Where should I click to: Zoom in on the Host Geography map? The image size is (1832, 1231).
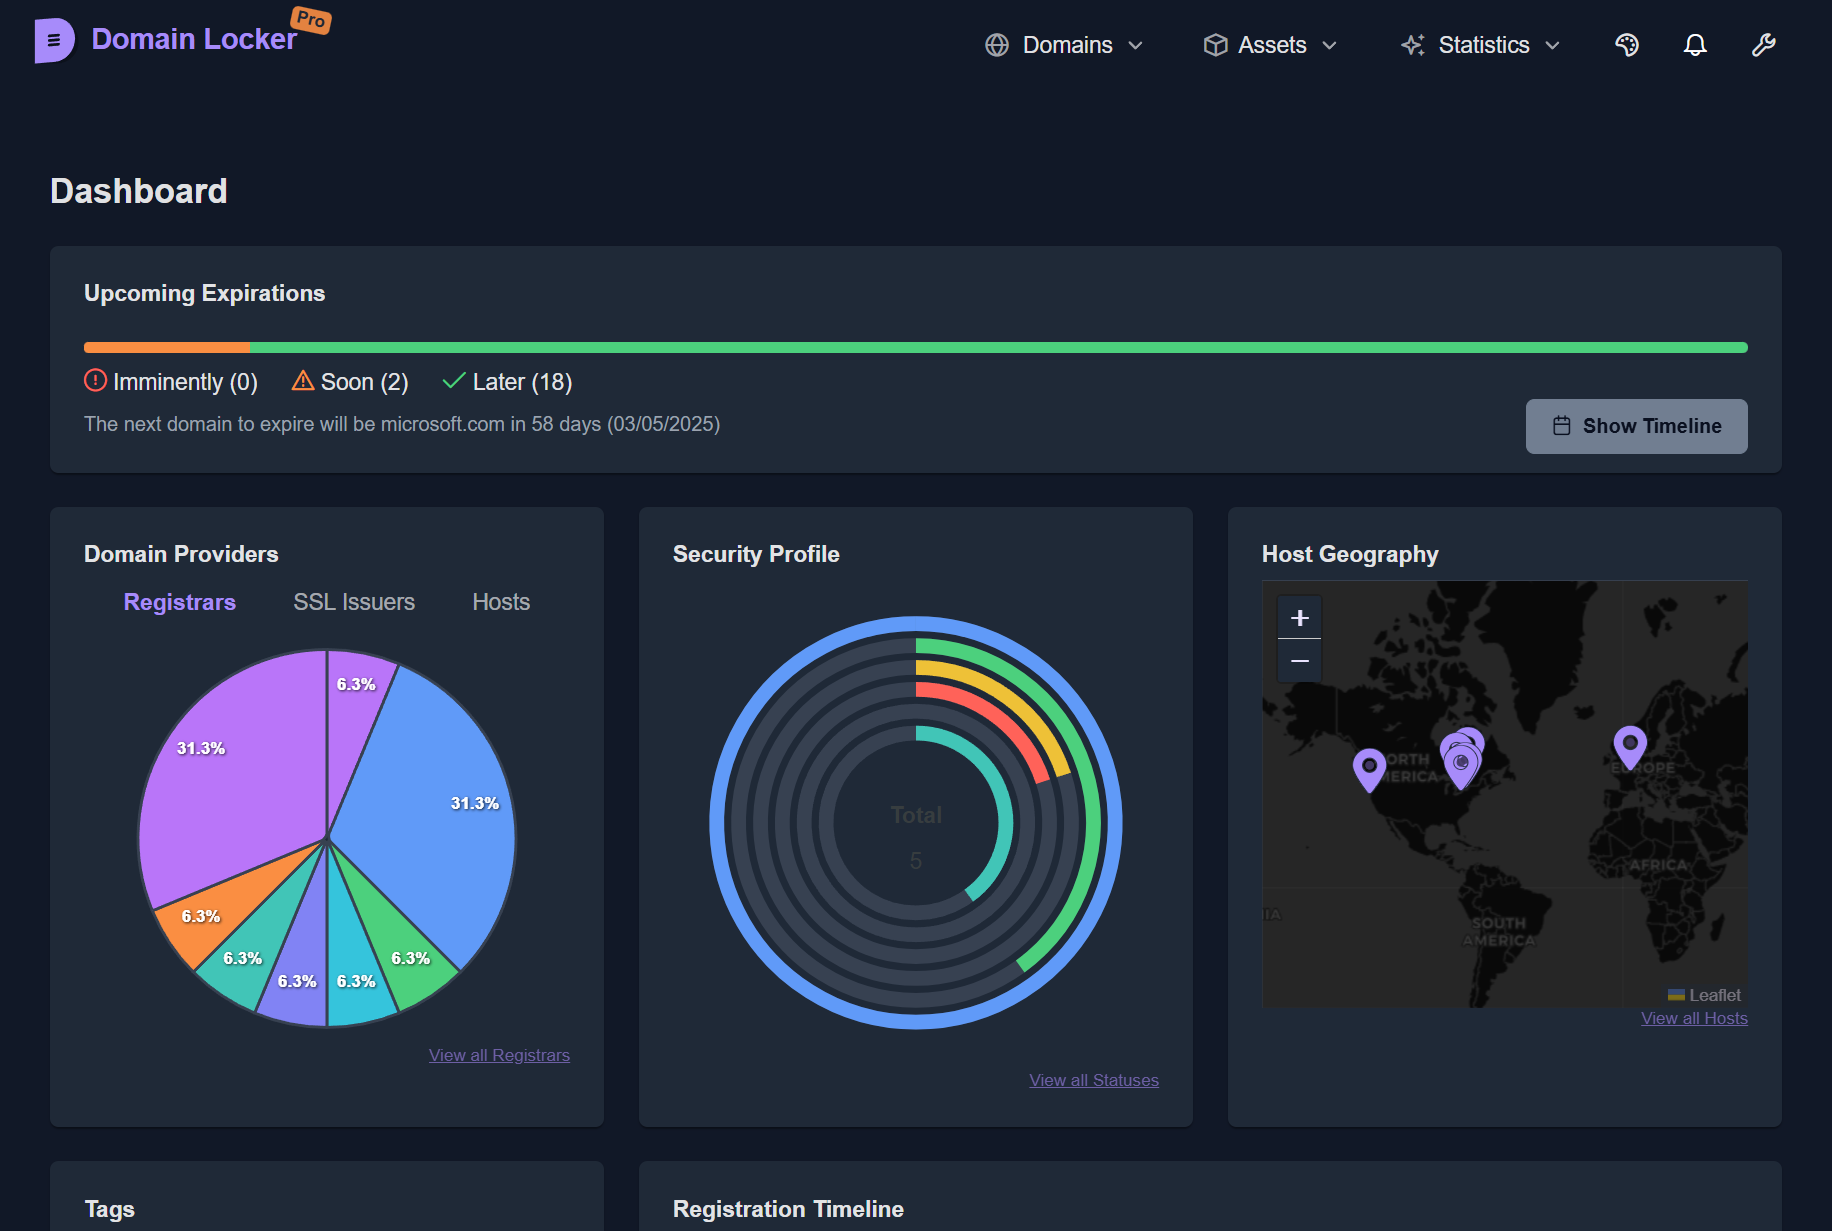(1299, 617)
